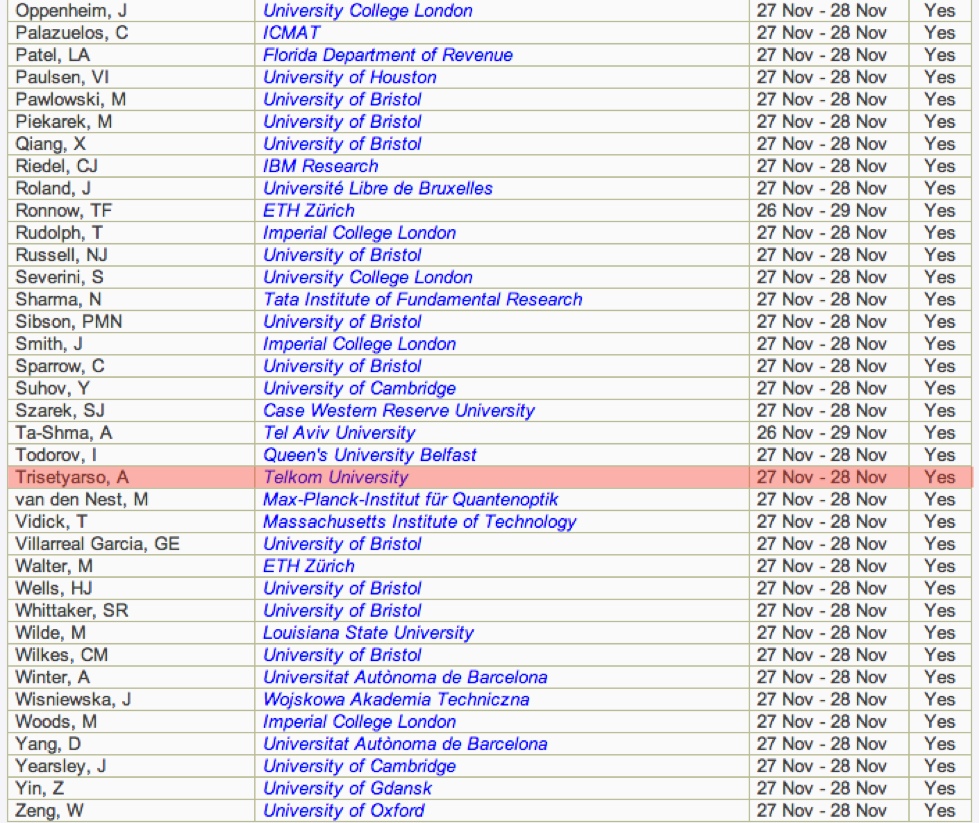
Task: Open ETH Zürich link in Ronnow's row
Action: 308,210
